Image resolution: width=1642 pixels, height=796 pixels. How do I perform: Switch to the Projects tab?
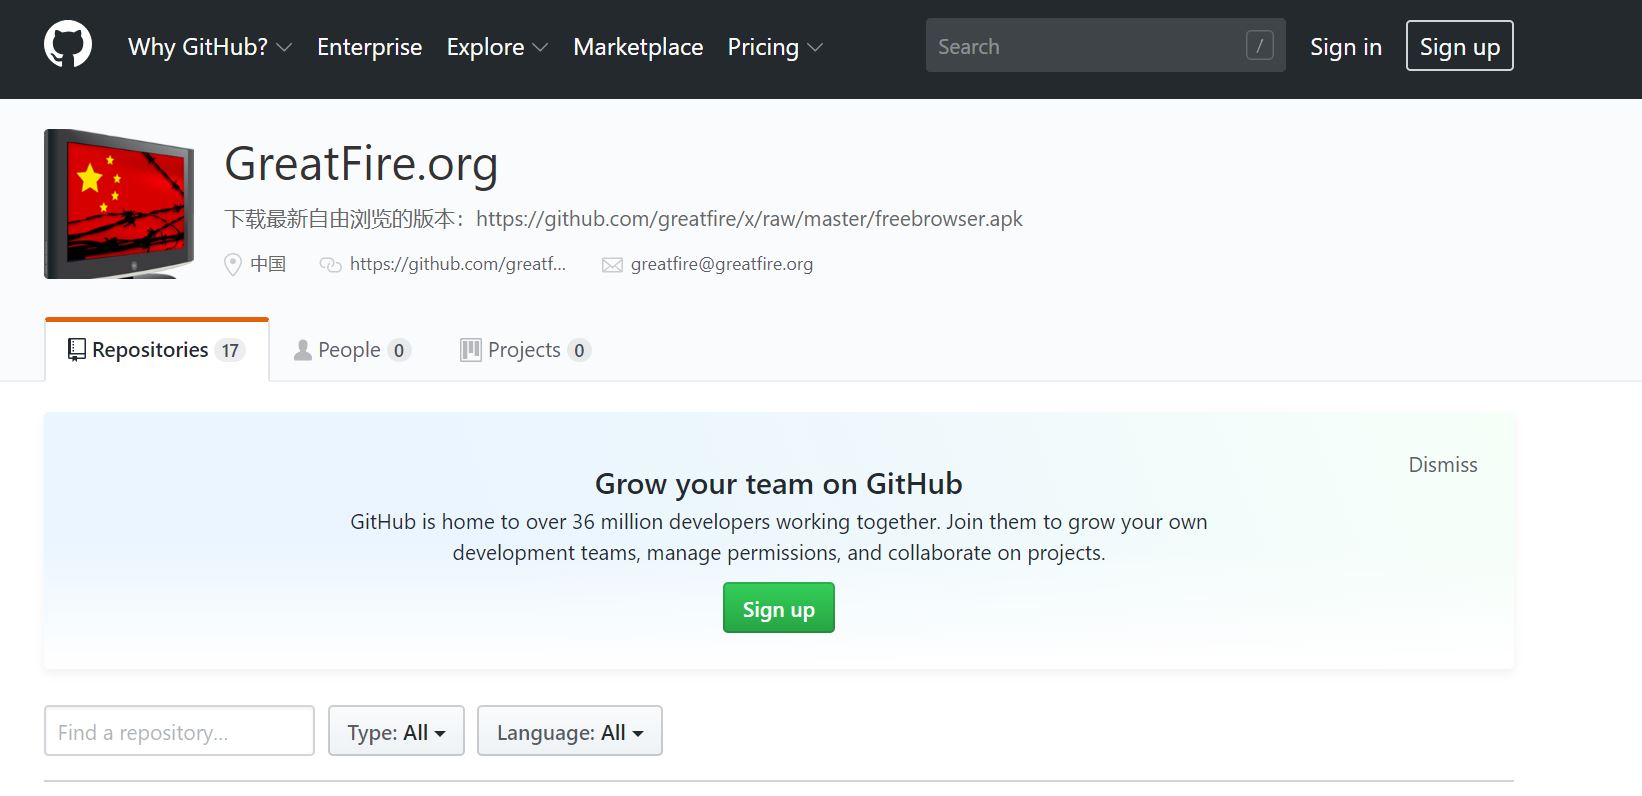tap(526, 350)
